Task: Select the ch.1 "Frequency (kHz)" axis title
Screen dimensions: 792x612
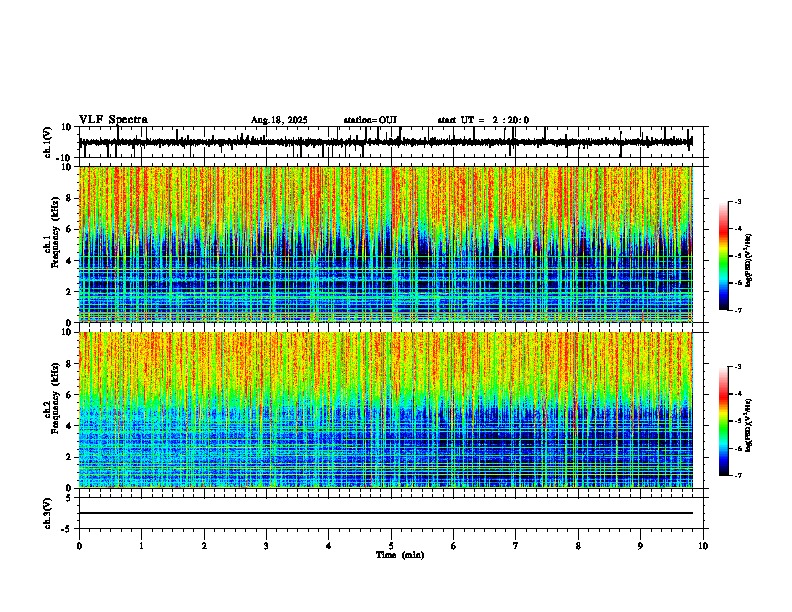Action: tap(55, 232)
